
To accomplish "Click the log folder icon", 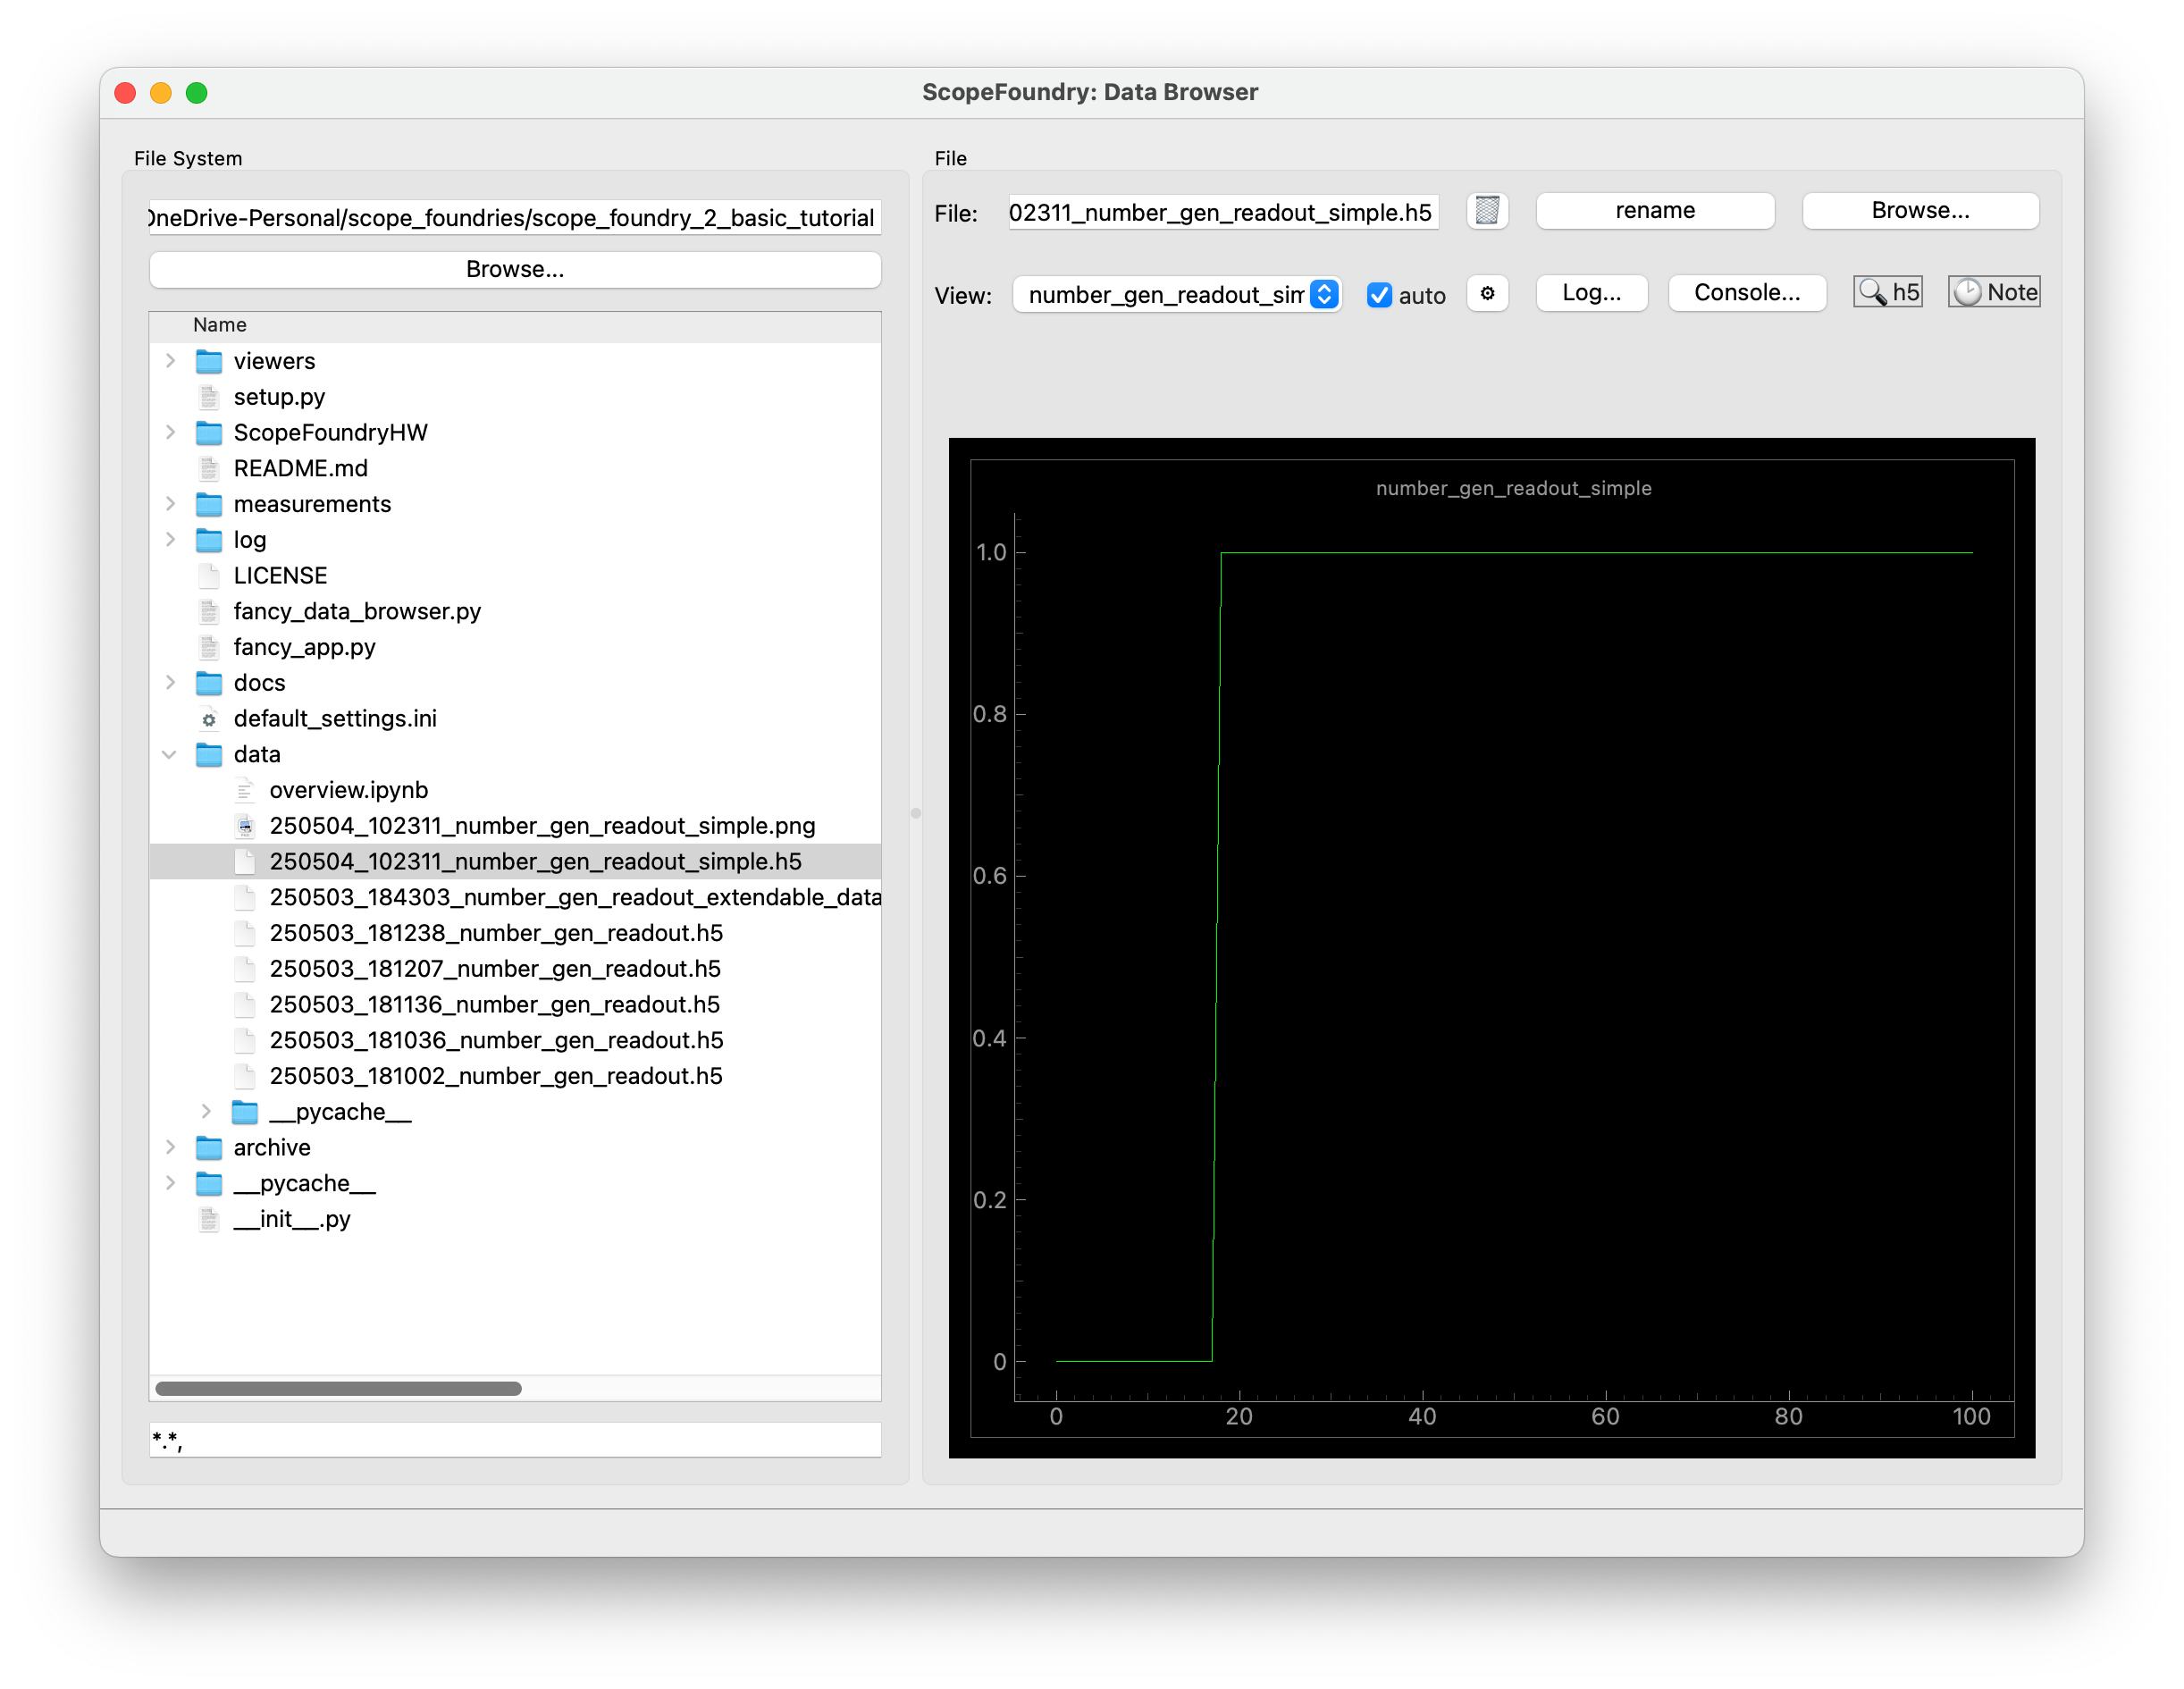I will click(x=209, y=540).
